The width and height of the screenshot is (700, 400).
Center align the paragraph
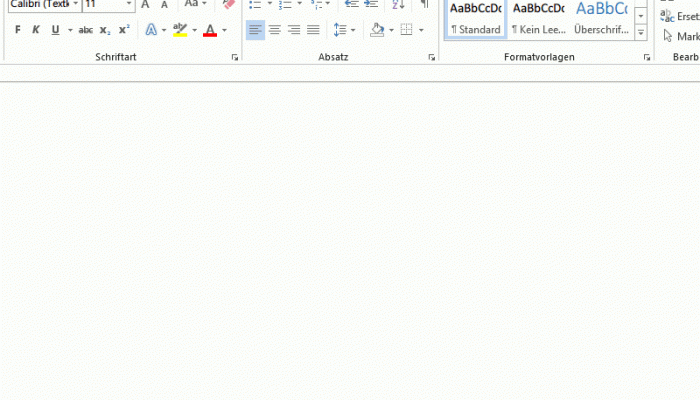pos(275,30)
